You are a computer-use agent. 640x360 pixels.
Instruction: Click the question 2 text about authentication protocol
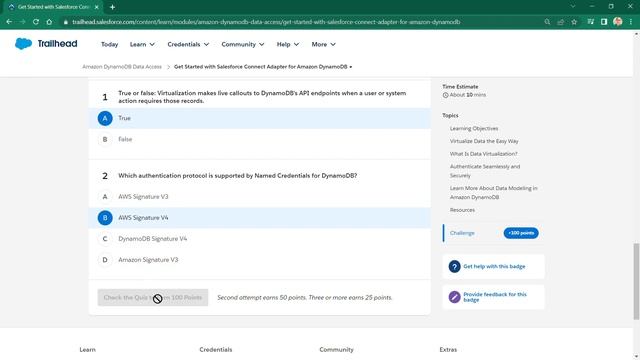tap(238, 176)
